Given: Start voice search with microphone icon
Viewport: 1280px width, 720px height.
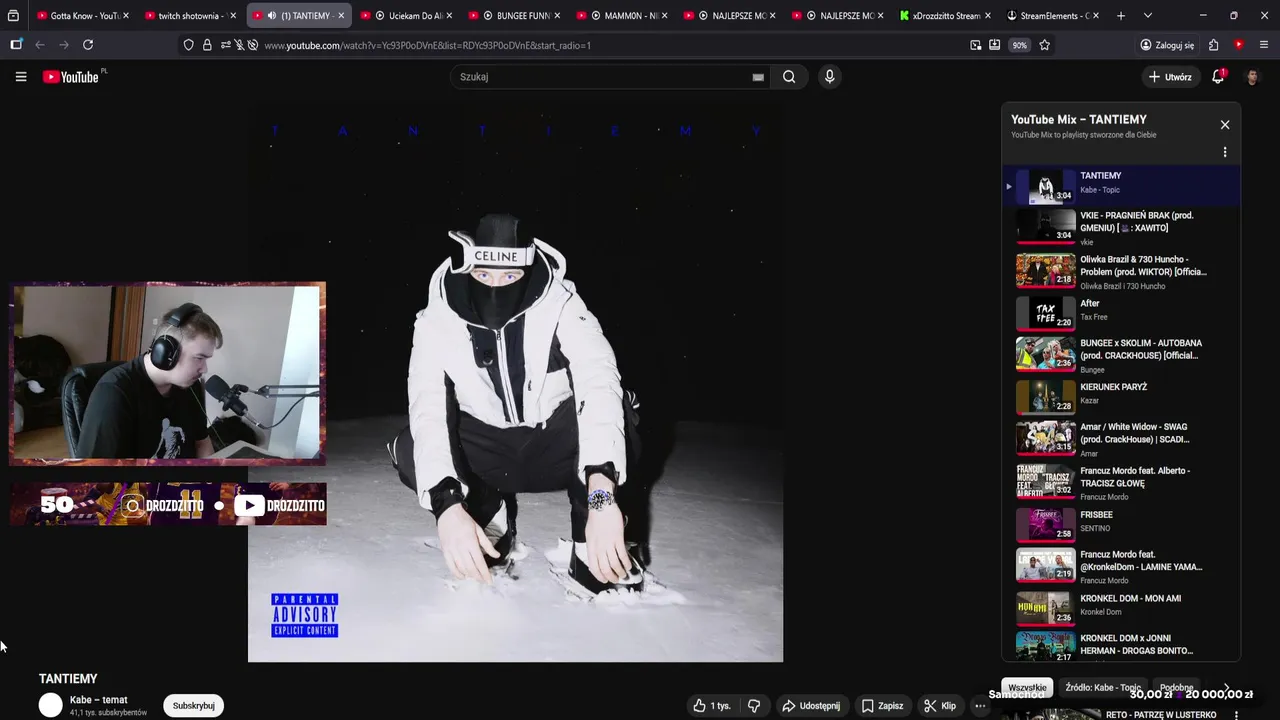Looking at the screenshot, I should (x=829, y=77).
